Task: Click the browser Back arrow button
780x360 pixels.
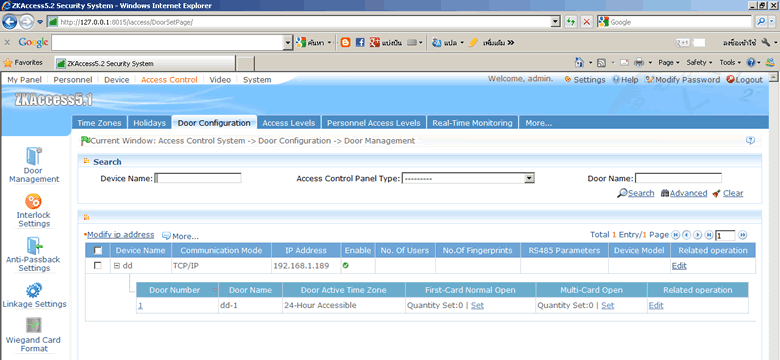Action: [x=9, y=22]
